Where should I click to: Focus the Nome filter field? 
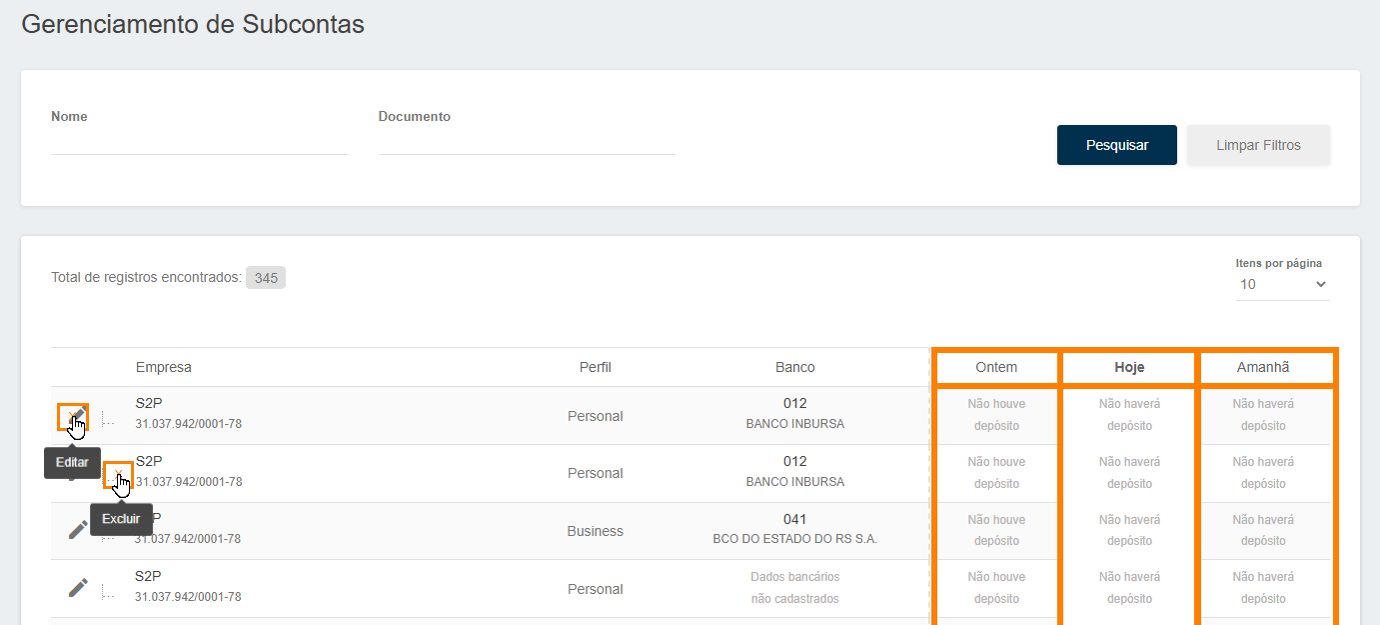(199, 141)
